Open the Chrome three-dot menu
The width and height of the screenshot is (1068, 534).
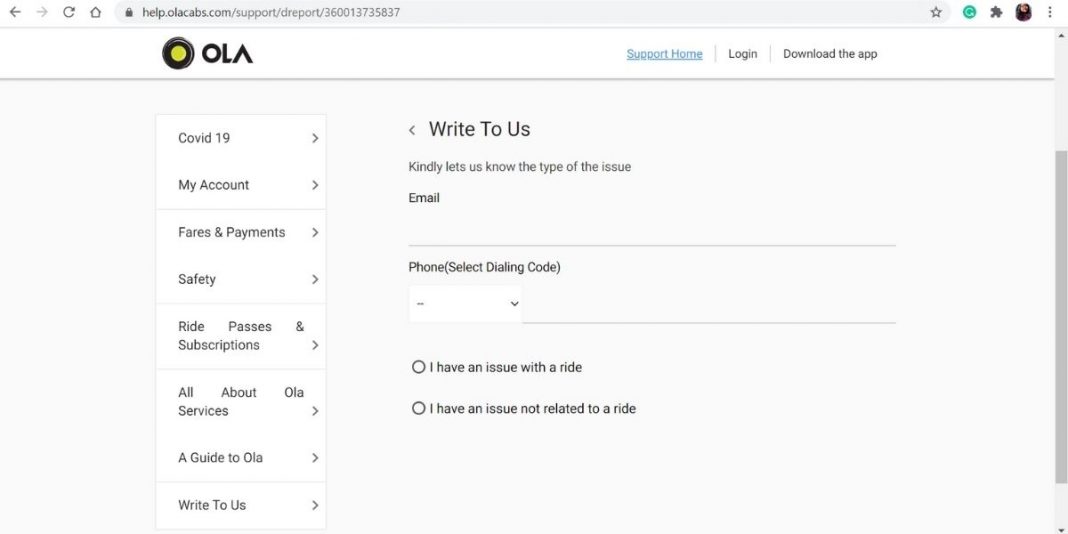tap(1050, 12)
